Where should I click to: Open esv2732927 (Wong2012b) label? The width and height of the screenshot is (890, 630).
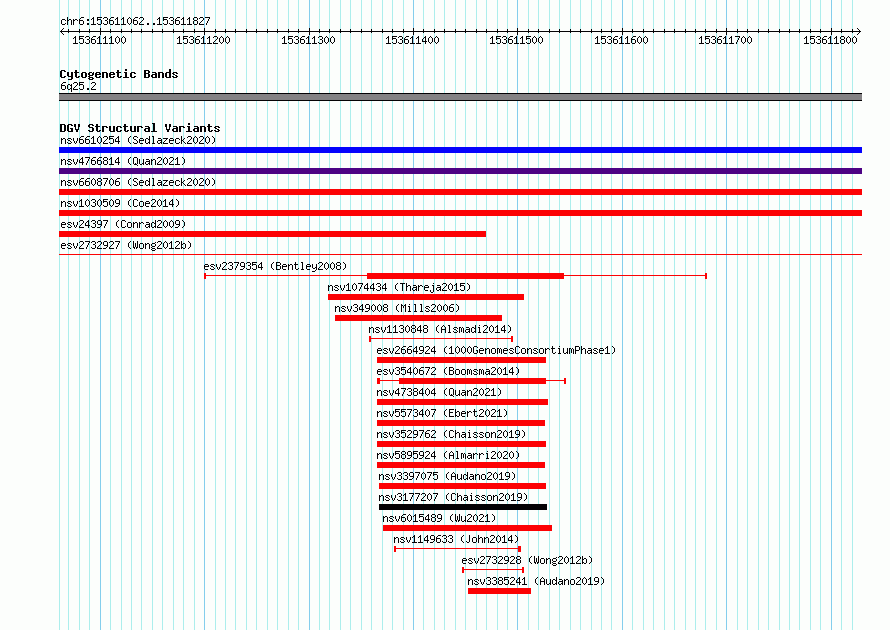tap(126, 245)
